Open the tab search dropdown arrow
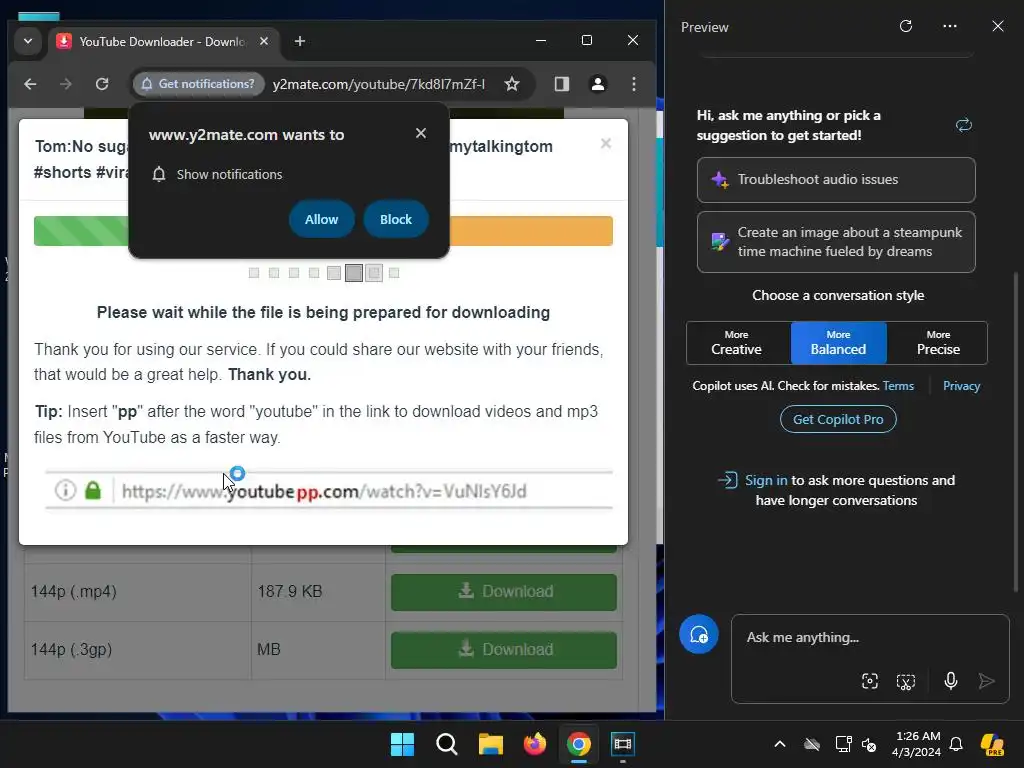Viewport: 1024px width, 768px height. 27,41
